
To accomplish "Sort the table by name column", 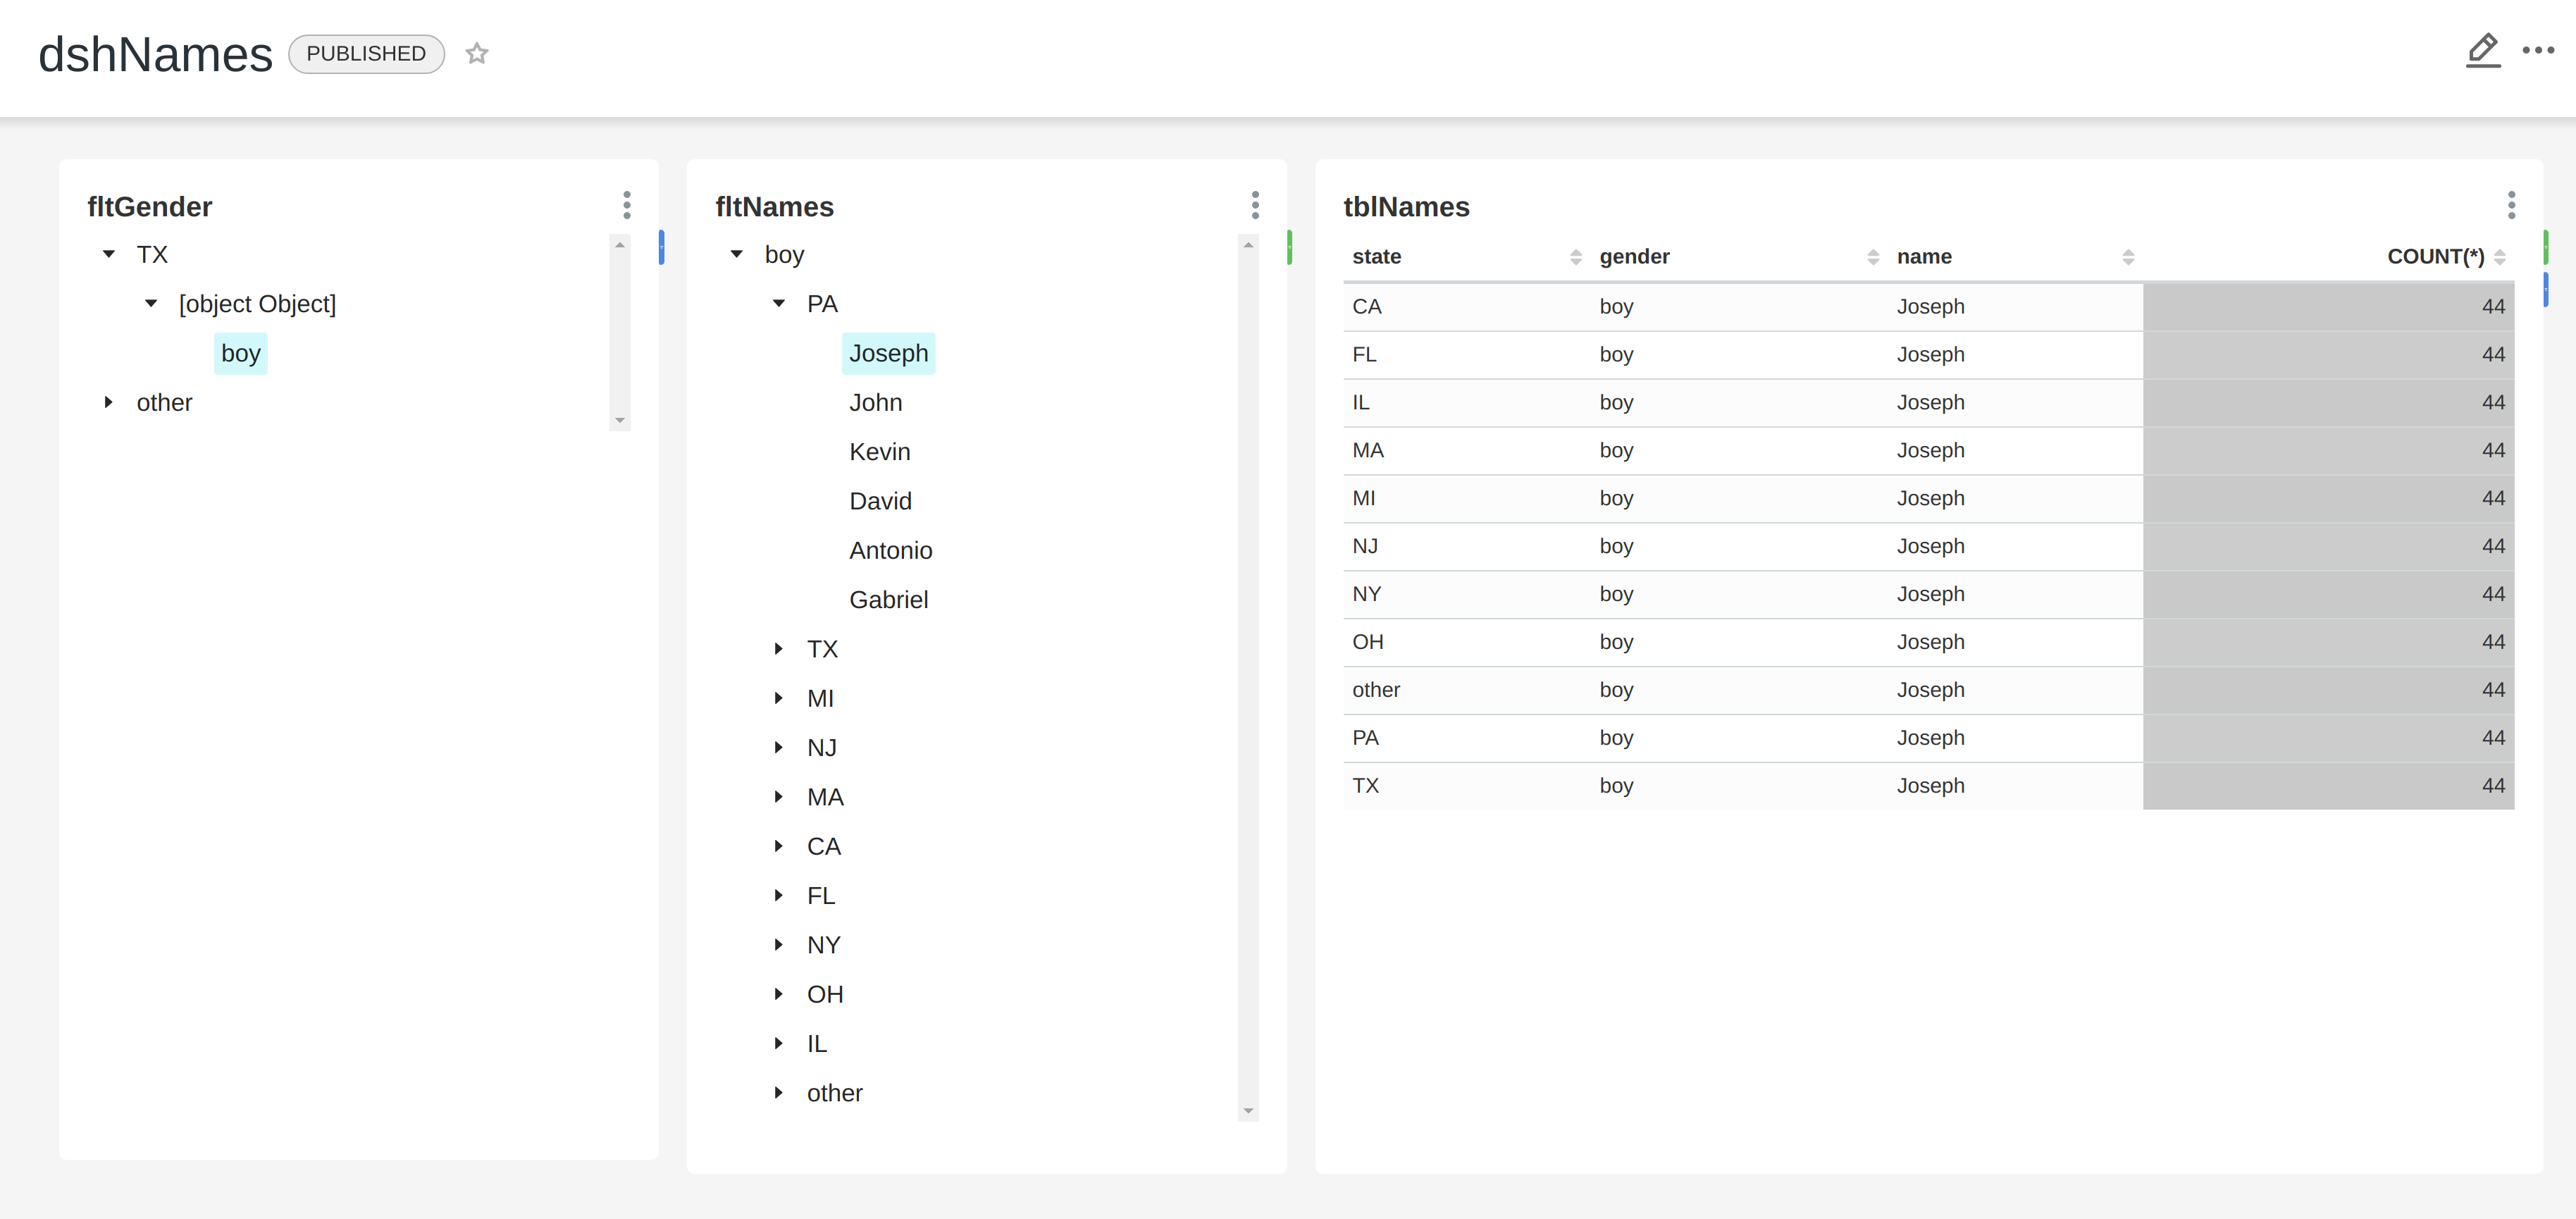I will pos(2129,256).
